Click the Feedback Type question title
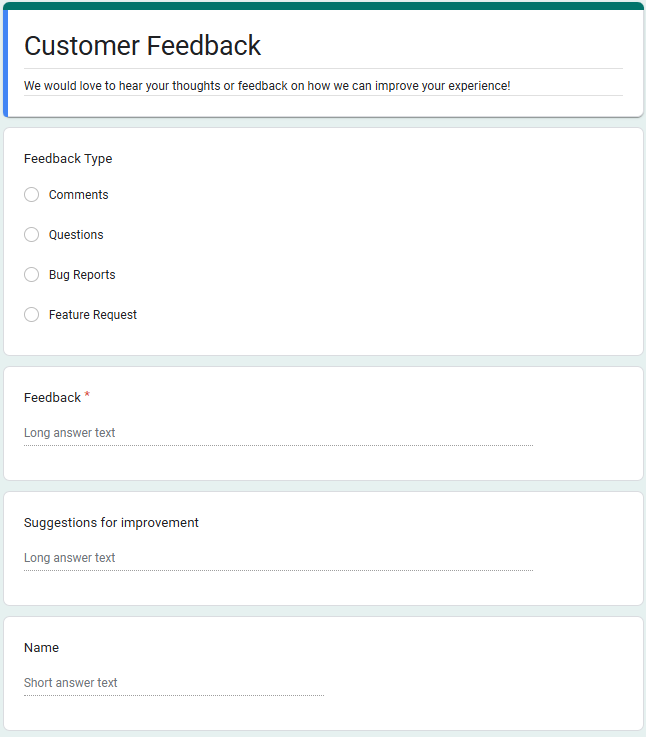 point(68,159)
